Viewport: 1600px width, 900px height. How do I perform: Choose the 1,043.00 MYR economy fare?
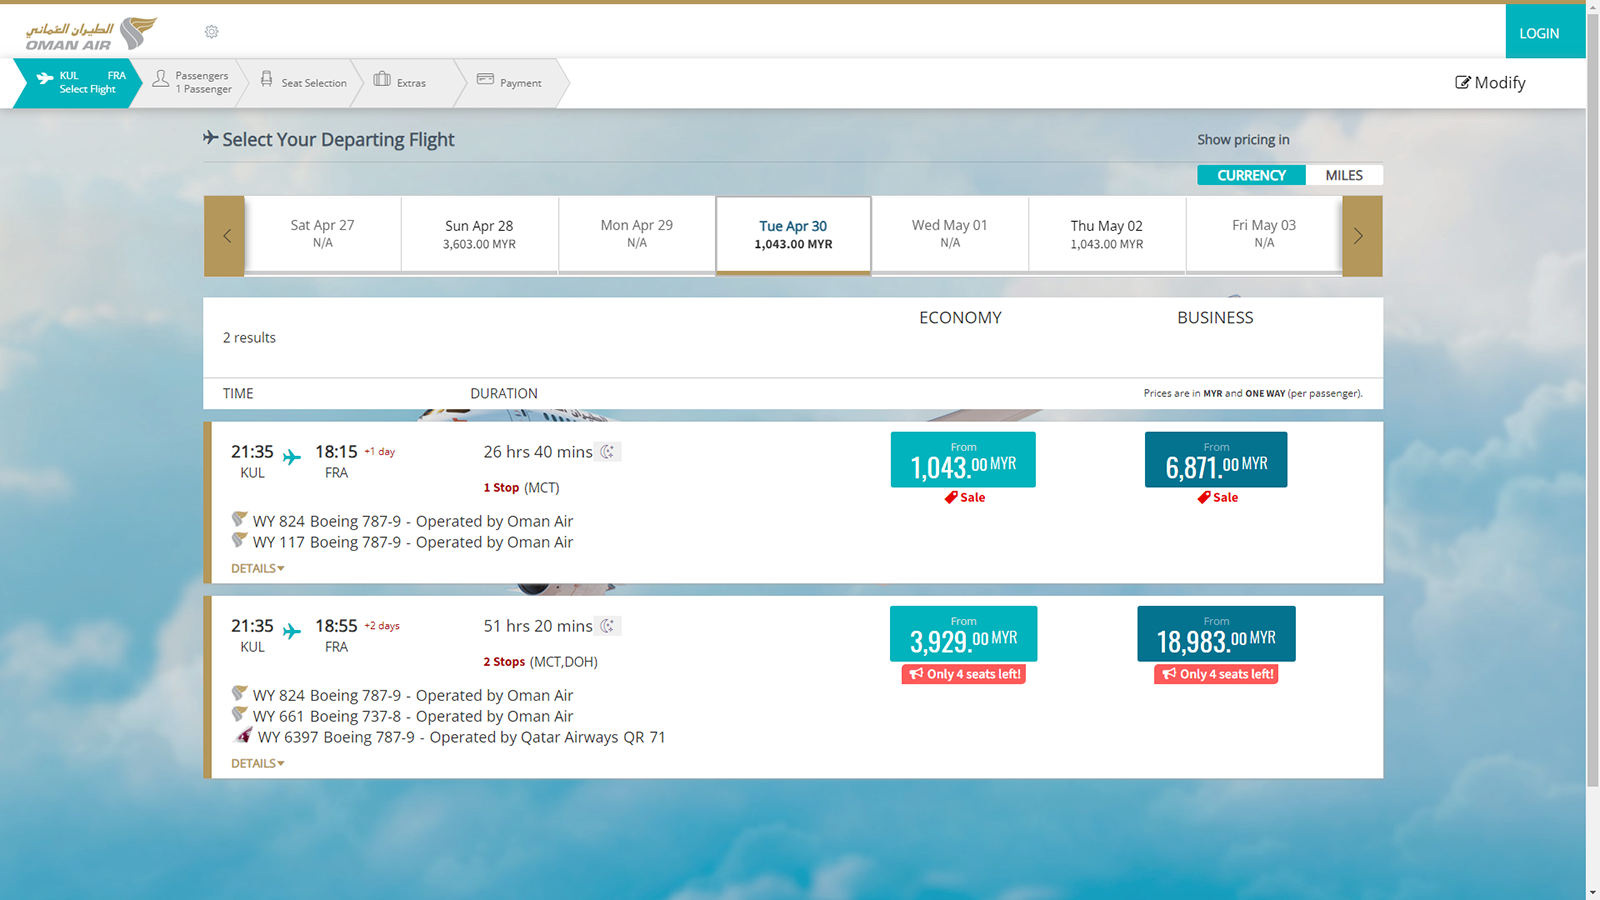(x=963, y=460)
